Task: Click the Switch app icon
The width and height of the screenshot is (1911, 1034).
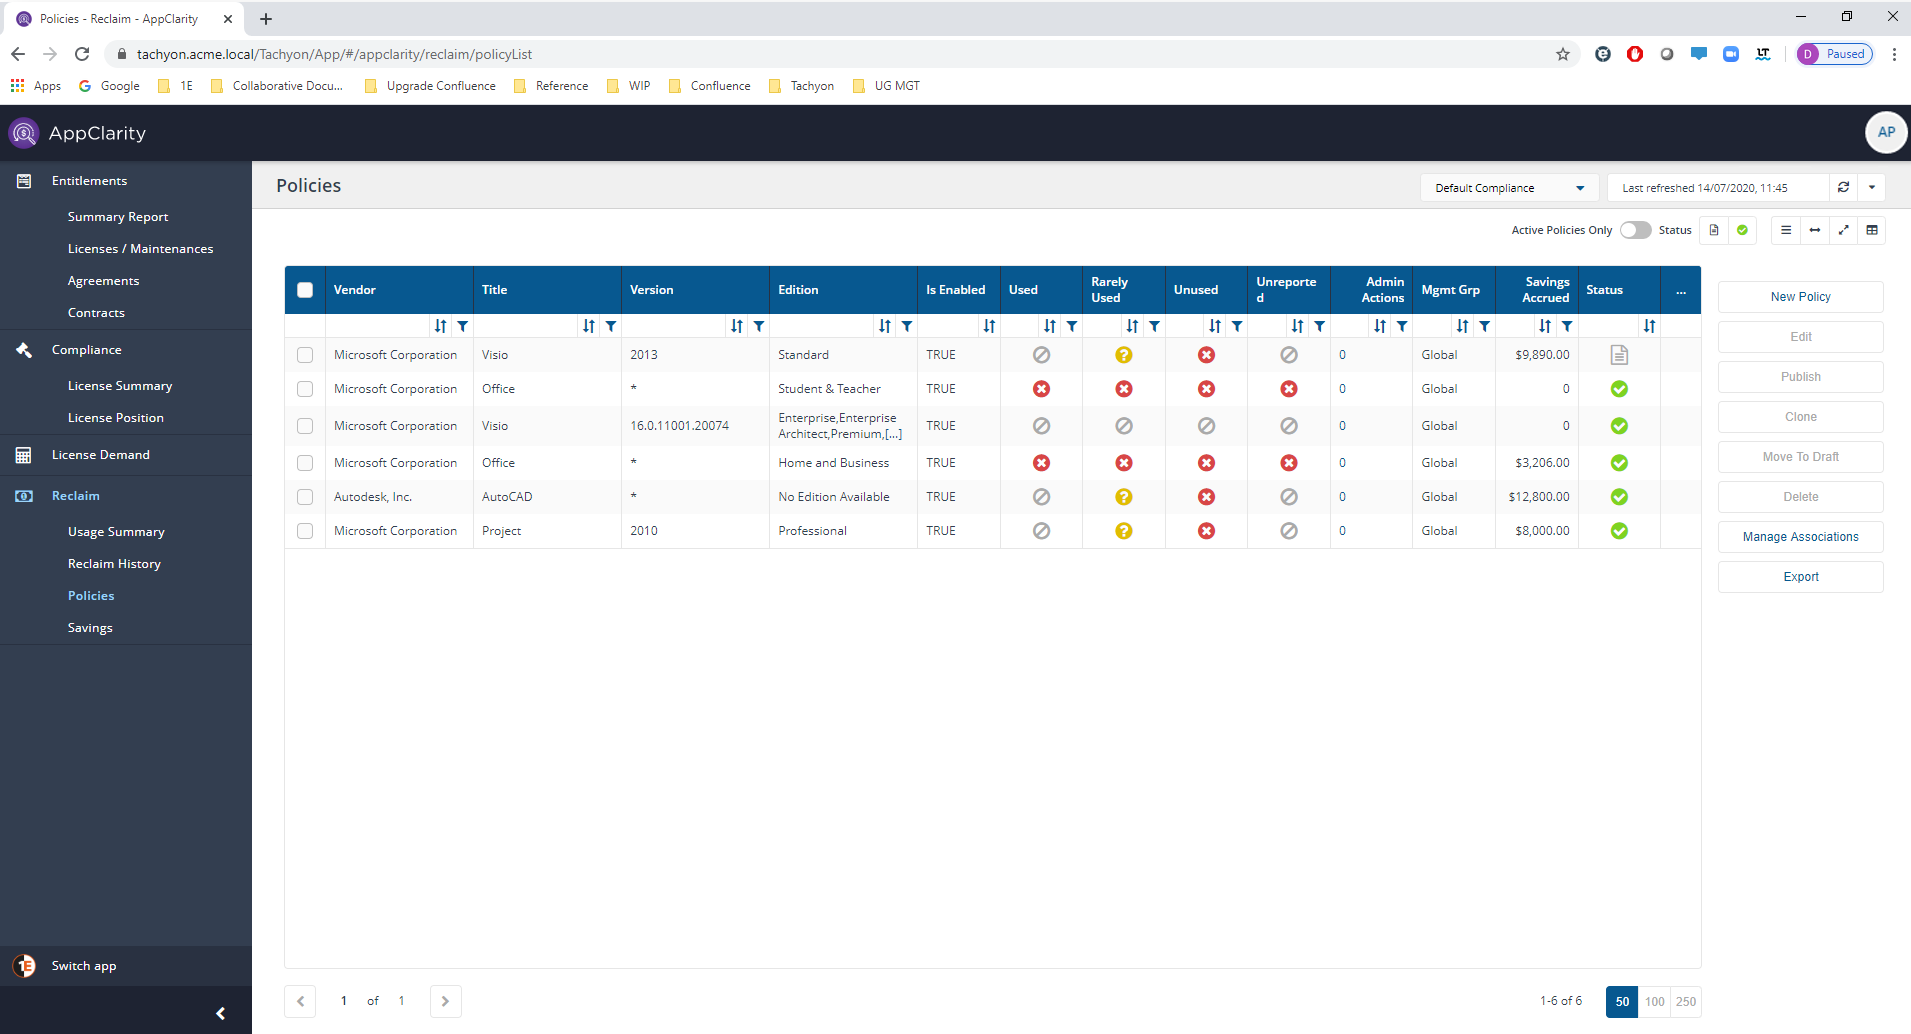Action: (x=24, y=966)
